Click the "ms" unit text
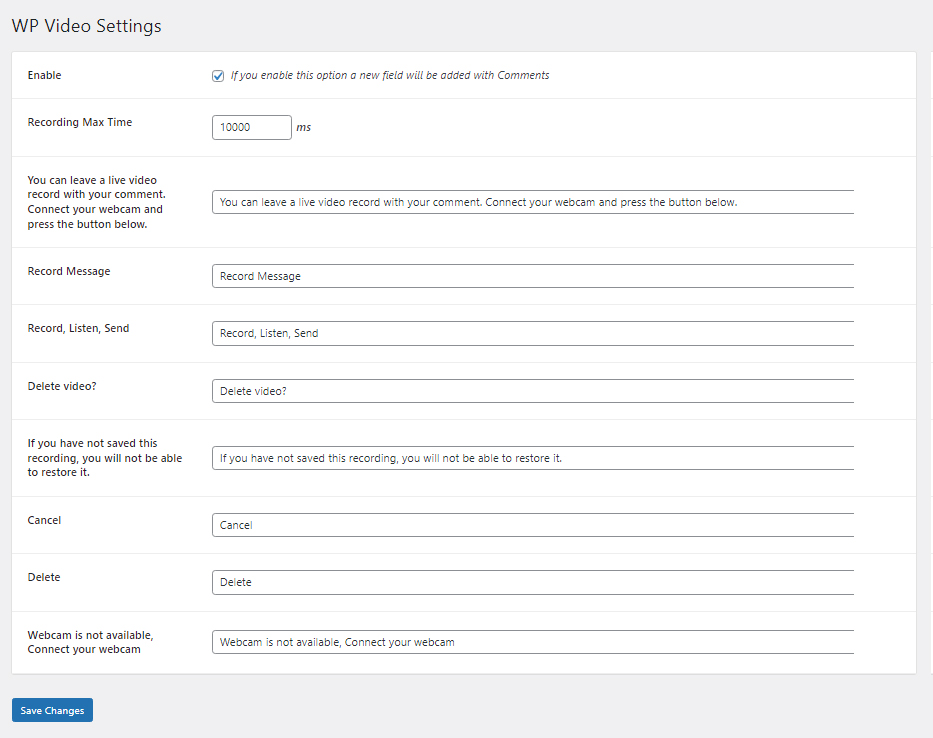This screenshot has width=933, height=738. pos(304,128)
